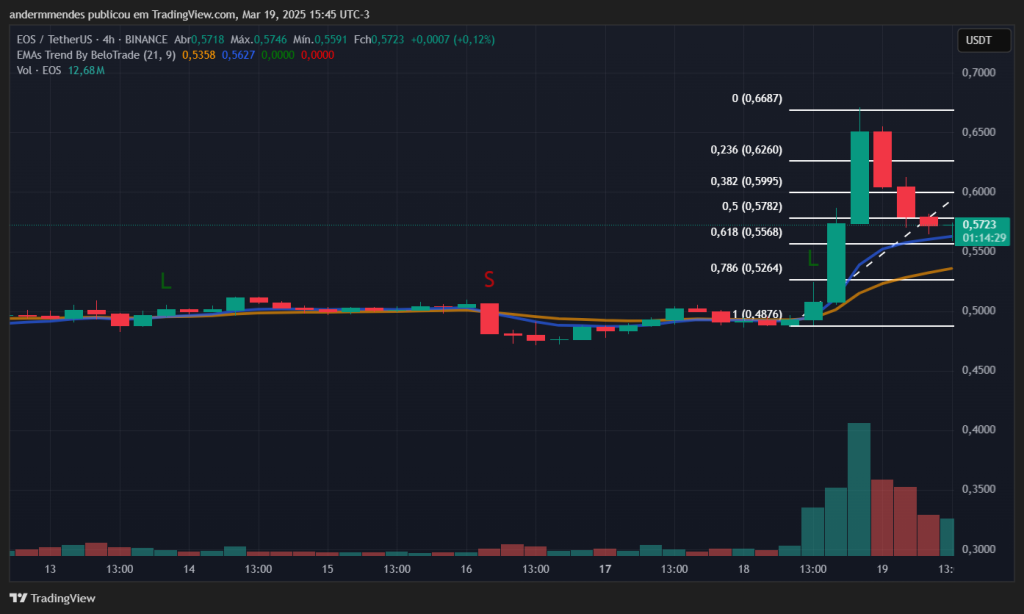The height and width of the screenshot is (614, 1024).
Task: Click the blue EMA value 0,5627
Action: click(238, 55)
